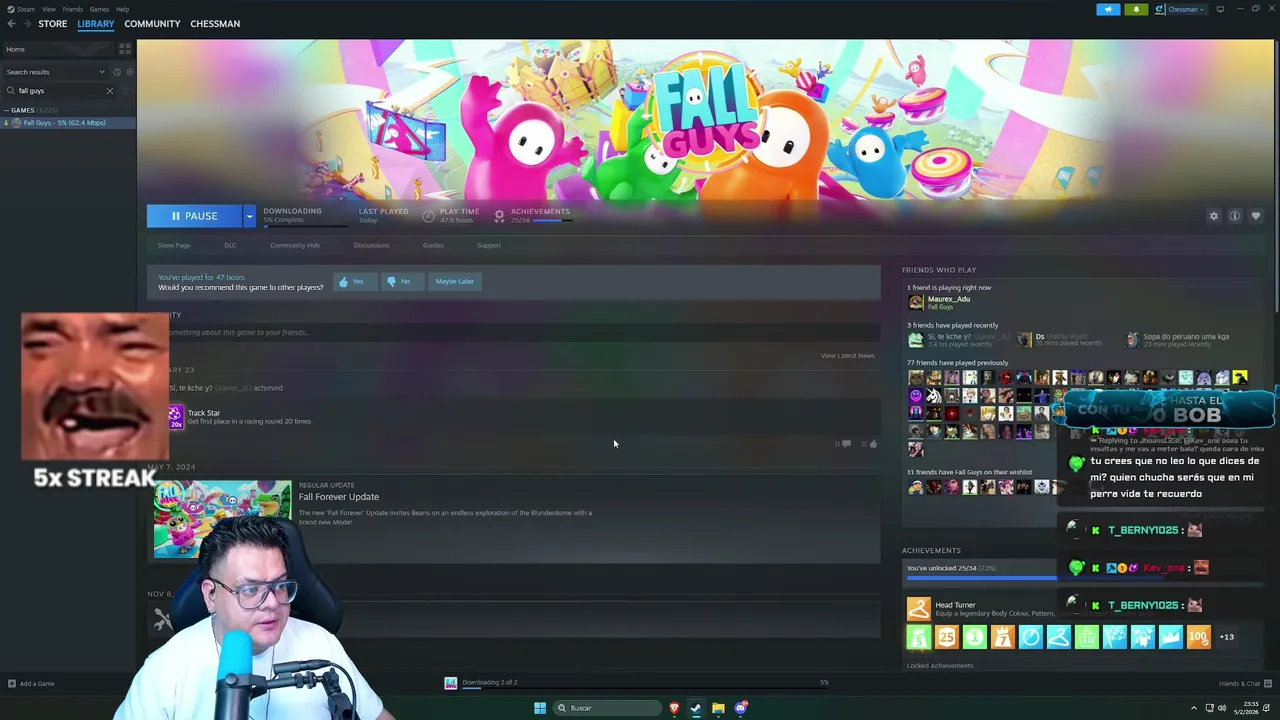1280x720 pixels.
Task: Open the CHESSMAN profile tab
Action: [x=215, y=24]
